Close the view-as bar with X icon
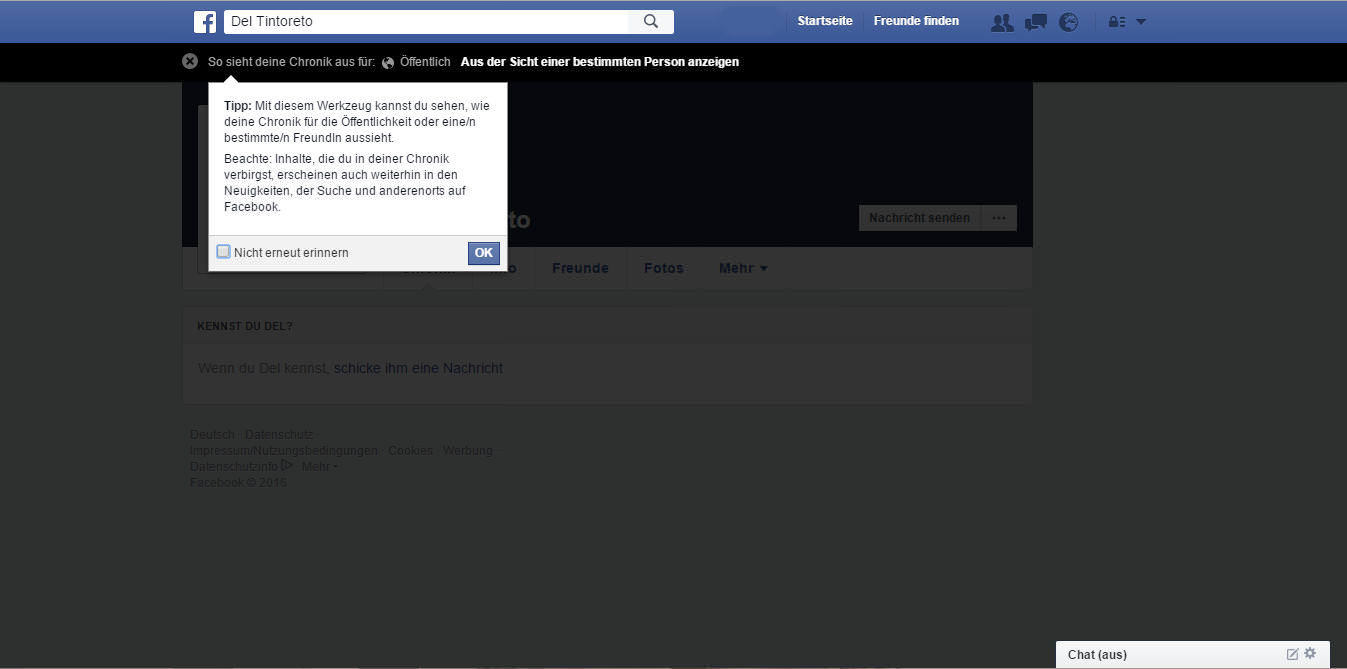Viewport: 1347px width, 669px height. (x=190, y=61)
